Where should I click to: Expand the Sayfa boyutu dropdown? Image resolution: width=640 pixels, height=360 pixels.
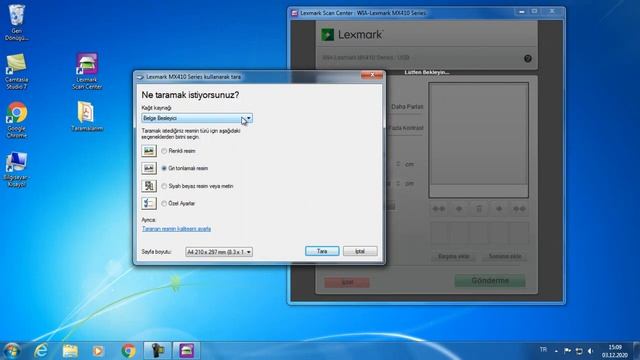[219, 252]
